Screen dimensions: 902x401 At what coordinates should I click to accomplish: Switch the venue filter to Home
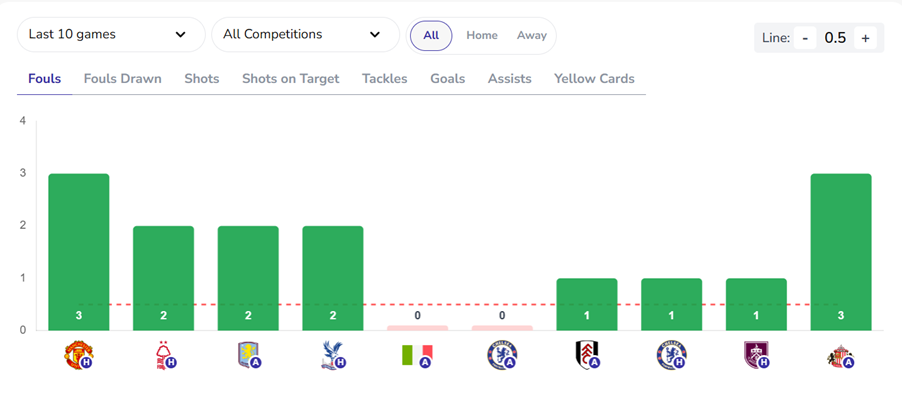click(481, 35)
